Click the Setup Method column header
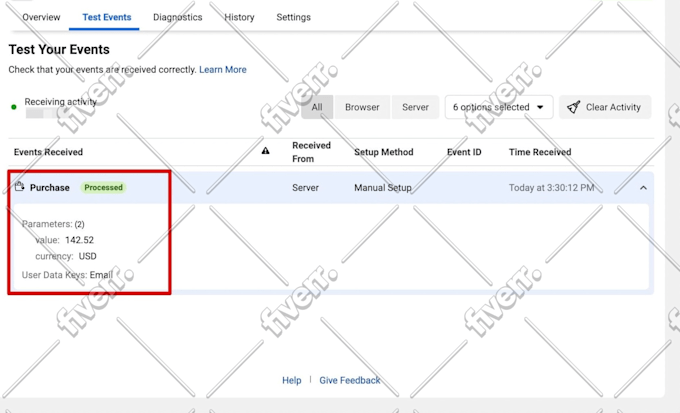The width and height of the screenshot is (680, 413). [x=383, y=152]
